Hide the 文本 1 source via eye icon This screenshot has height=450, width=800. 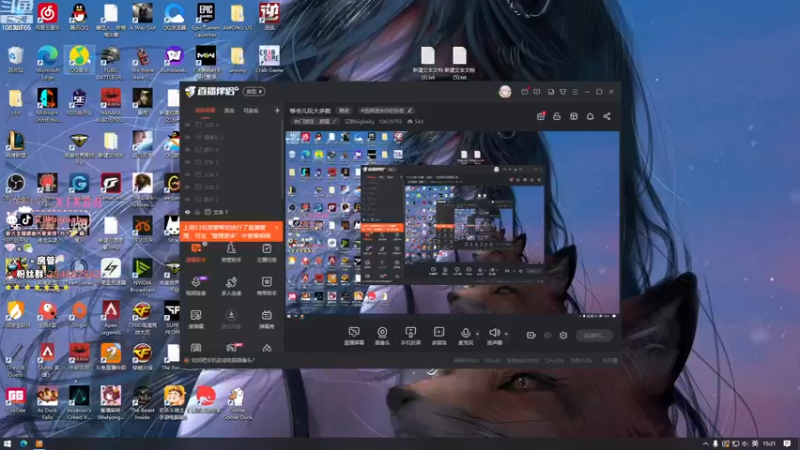click(188, 212)
